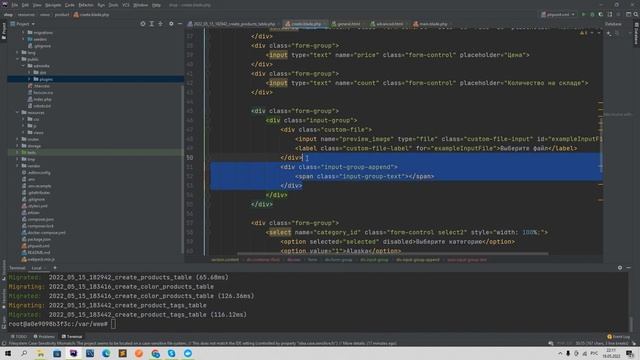The image size is (640, 360).
Task: Select the Local terminal session tab
Action: tap(37, 268)
